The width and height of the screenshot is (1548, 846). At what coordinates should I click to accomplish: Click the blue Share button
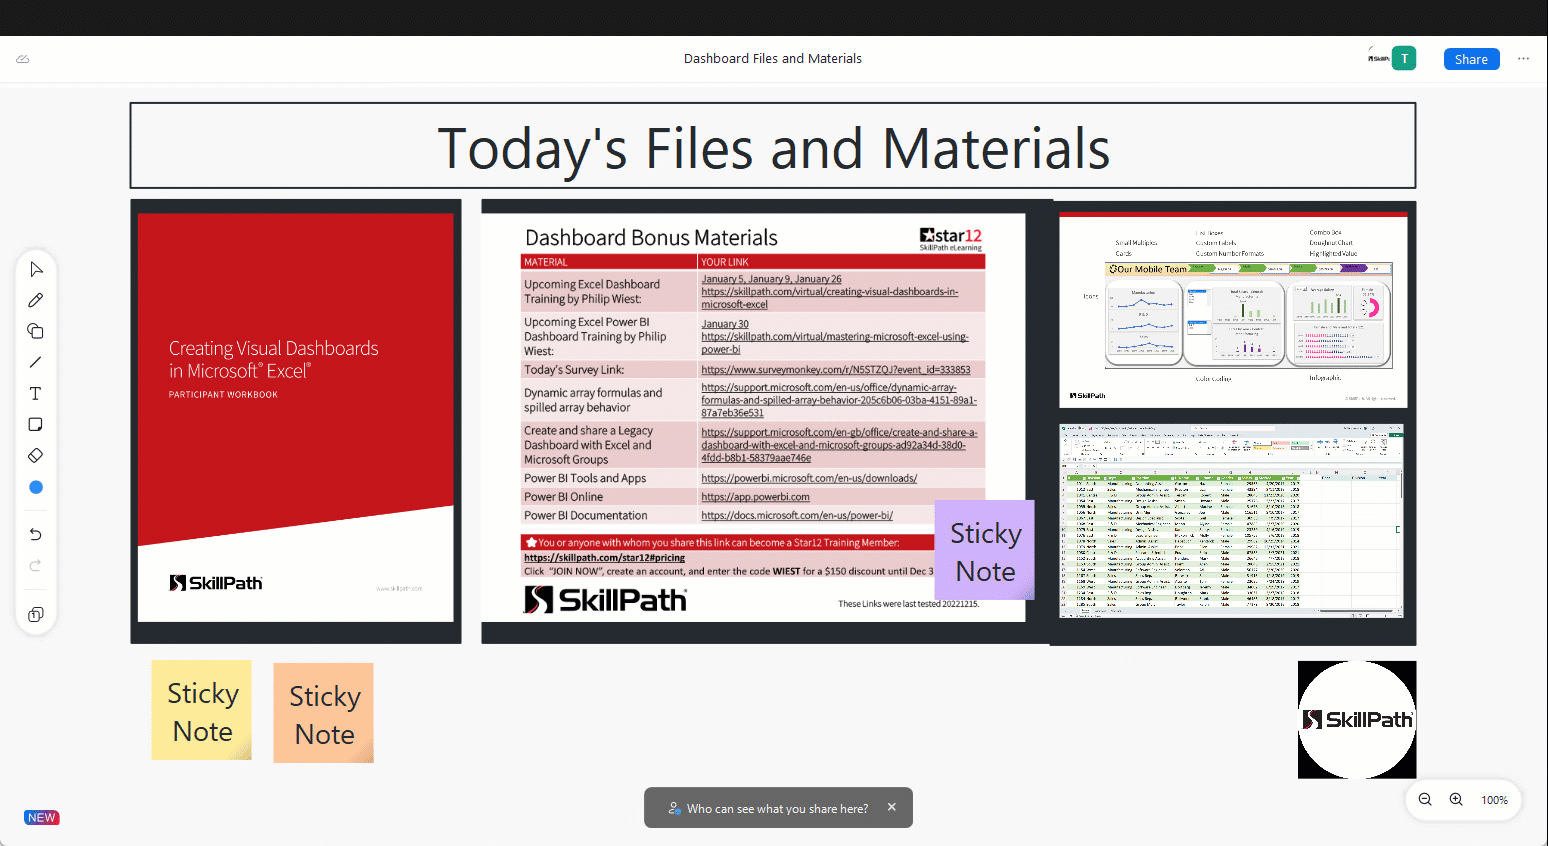1471,59
